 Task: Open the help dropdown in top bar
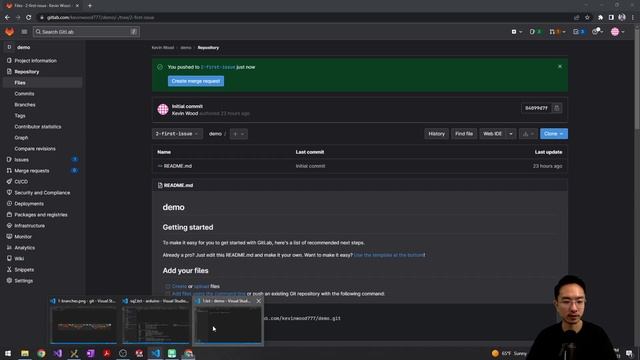click(x=598, y=31)
